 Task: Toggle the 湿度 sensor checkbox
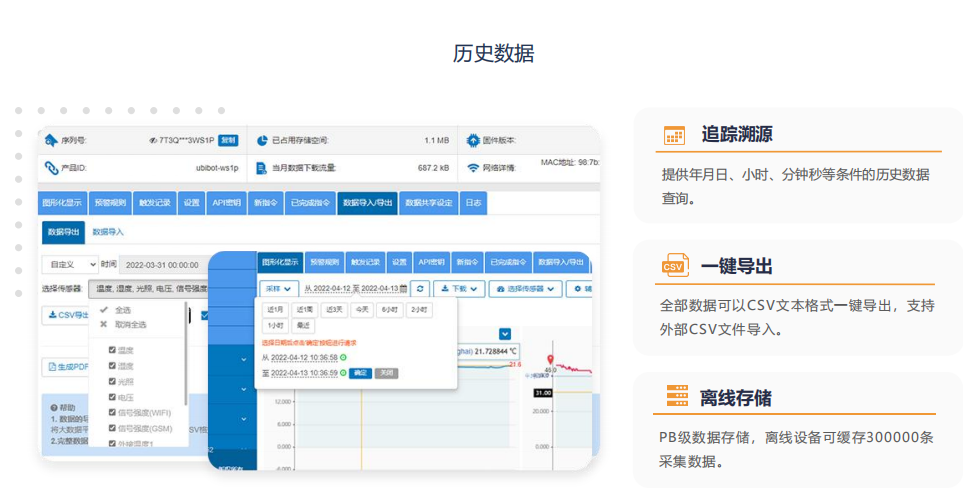pyautogui.click(x=112, y=365)
